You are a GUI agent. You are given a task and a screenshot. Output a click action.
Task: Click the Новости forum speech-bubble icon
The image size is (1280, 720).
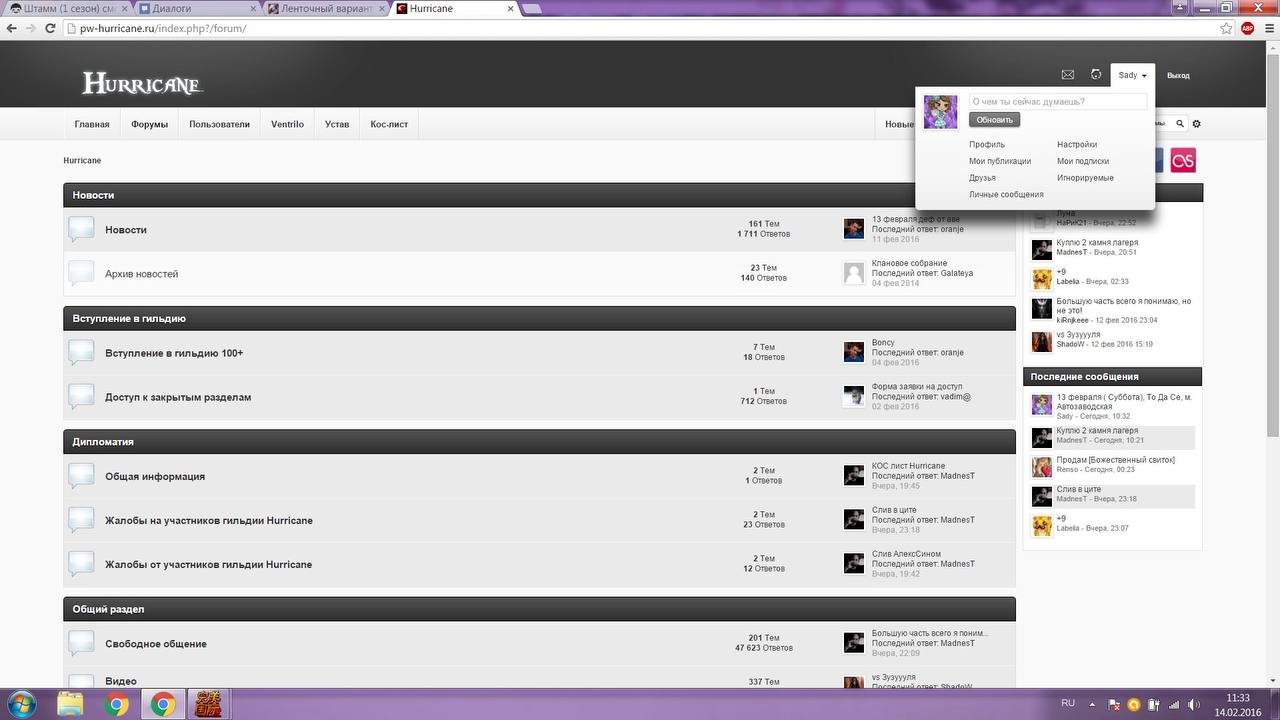[81, 230]
